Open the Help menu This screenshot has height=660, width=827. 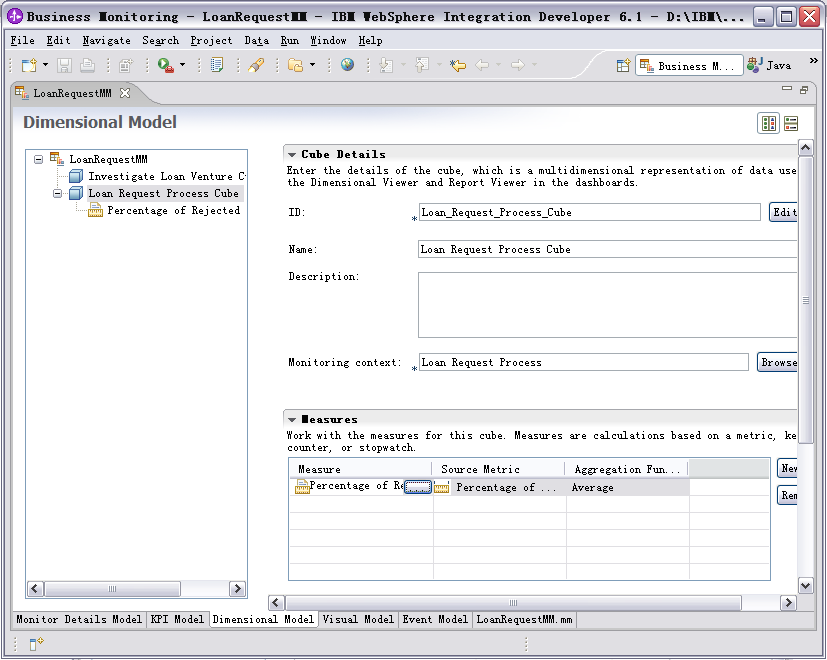[x=370, y=41]
